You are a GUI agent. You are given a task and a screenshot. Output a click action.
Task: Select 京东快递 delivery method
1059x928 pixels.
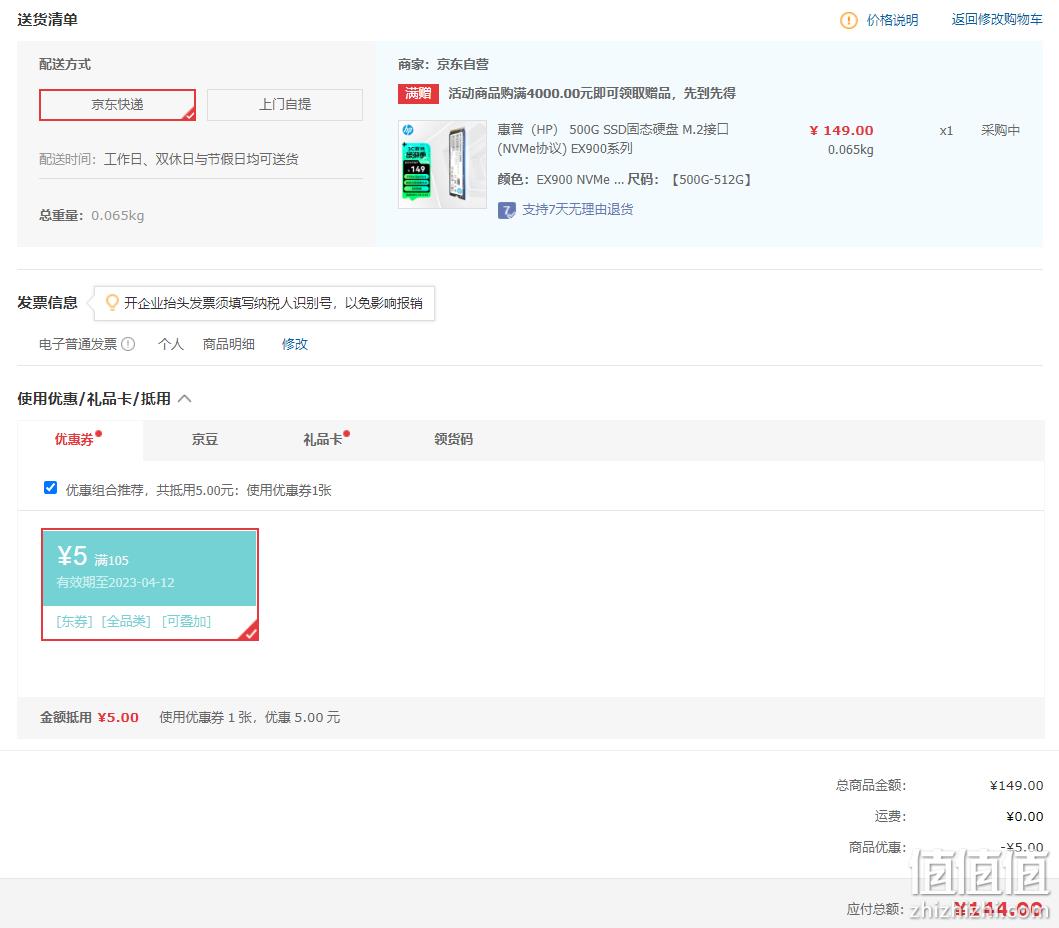(118, 105)
